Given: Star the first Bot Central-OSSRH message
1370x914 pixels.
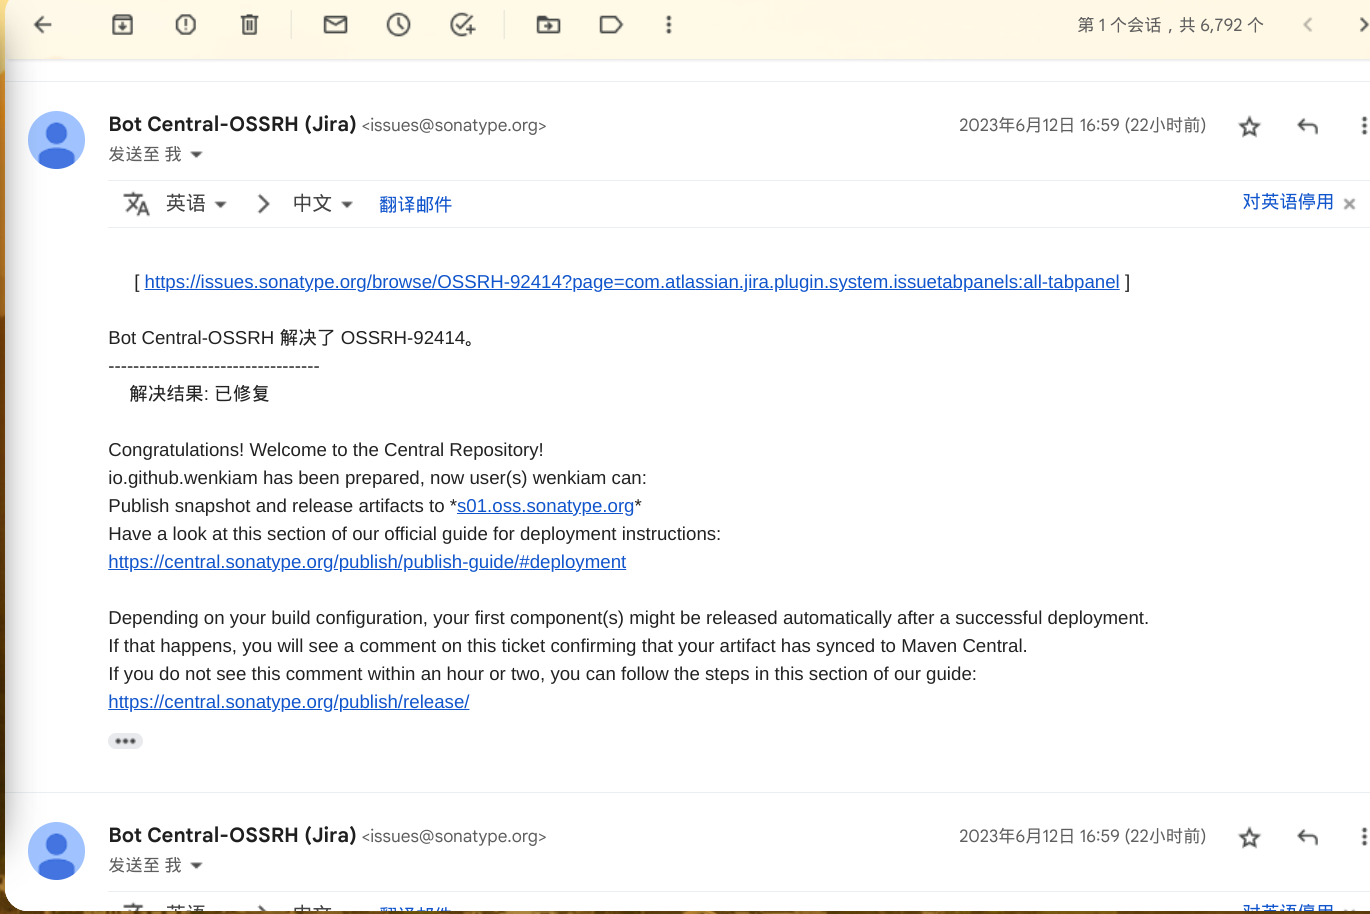Looking at the screenshot, I should 1249,127.
